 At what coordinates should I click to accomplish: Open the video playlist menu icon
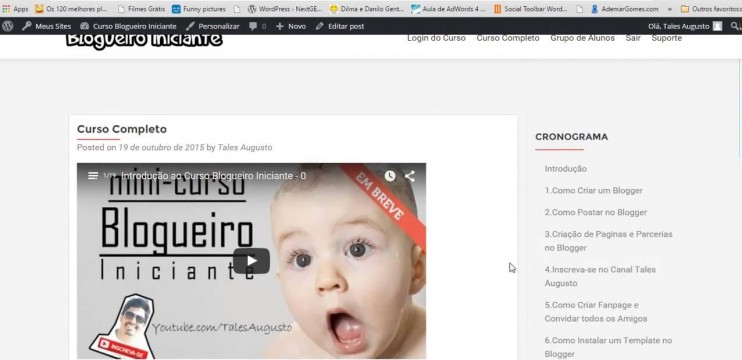[x=93, y=176]
